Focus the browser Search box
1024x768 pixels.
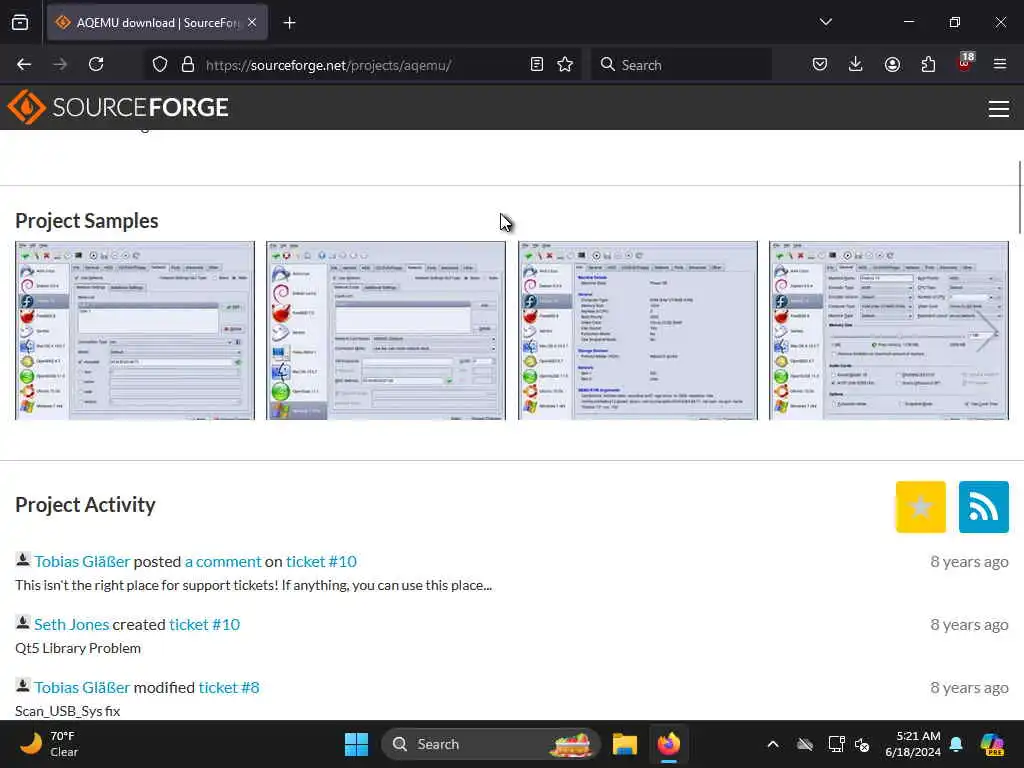(681, 65)
